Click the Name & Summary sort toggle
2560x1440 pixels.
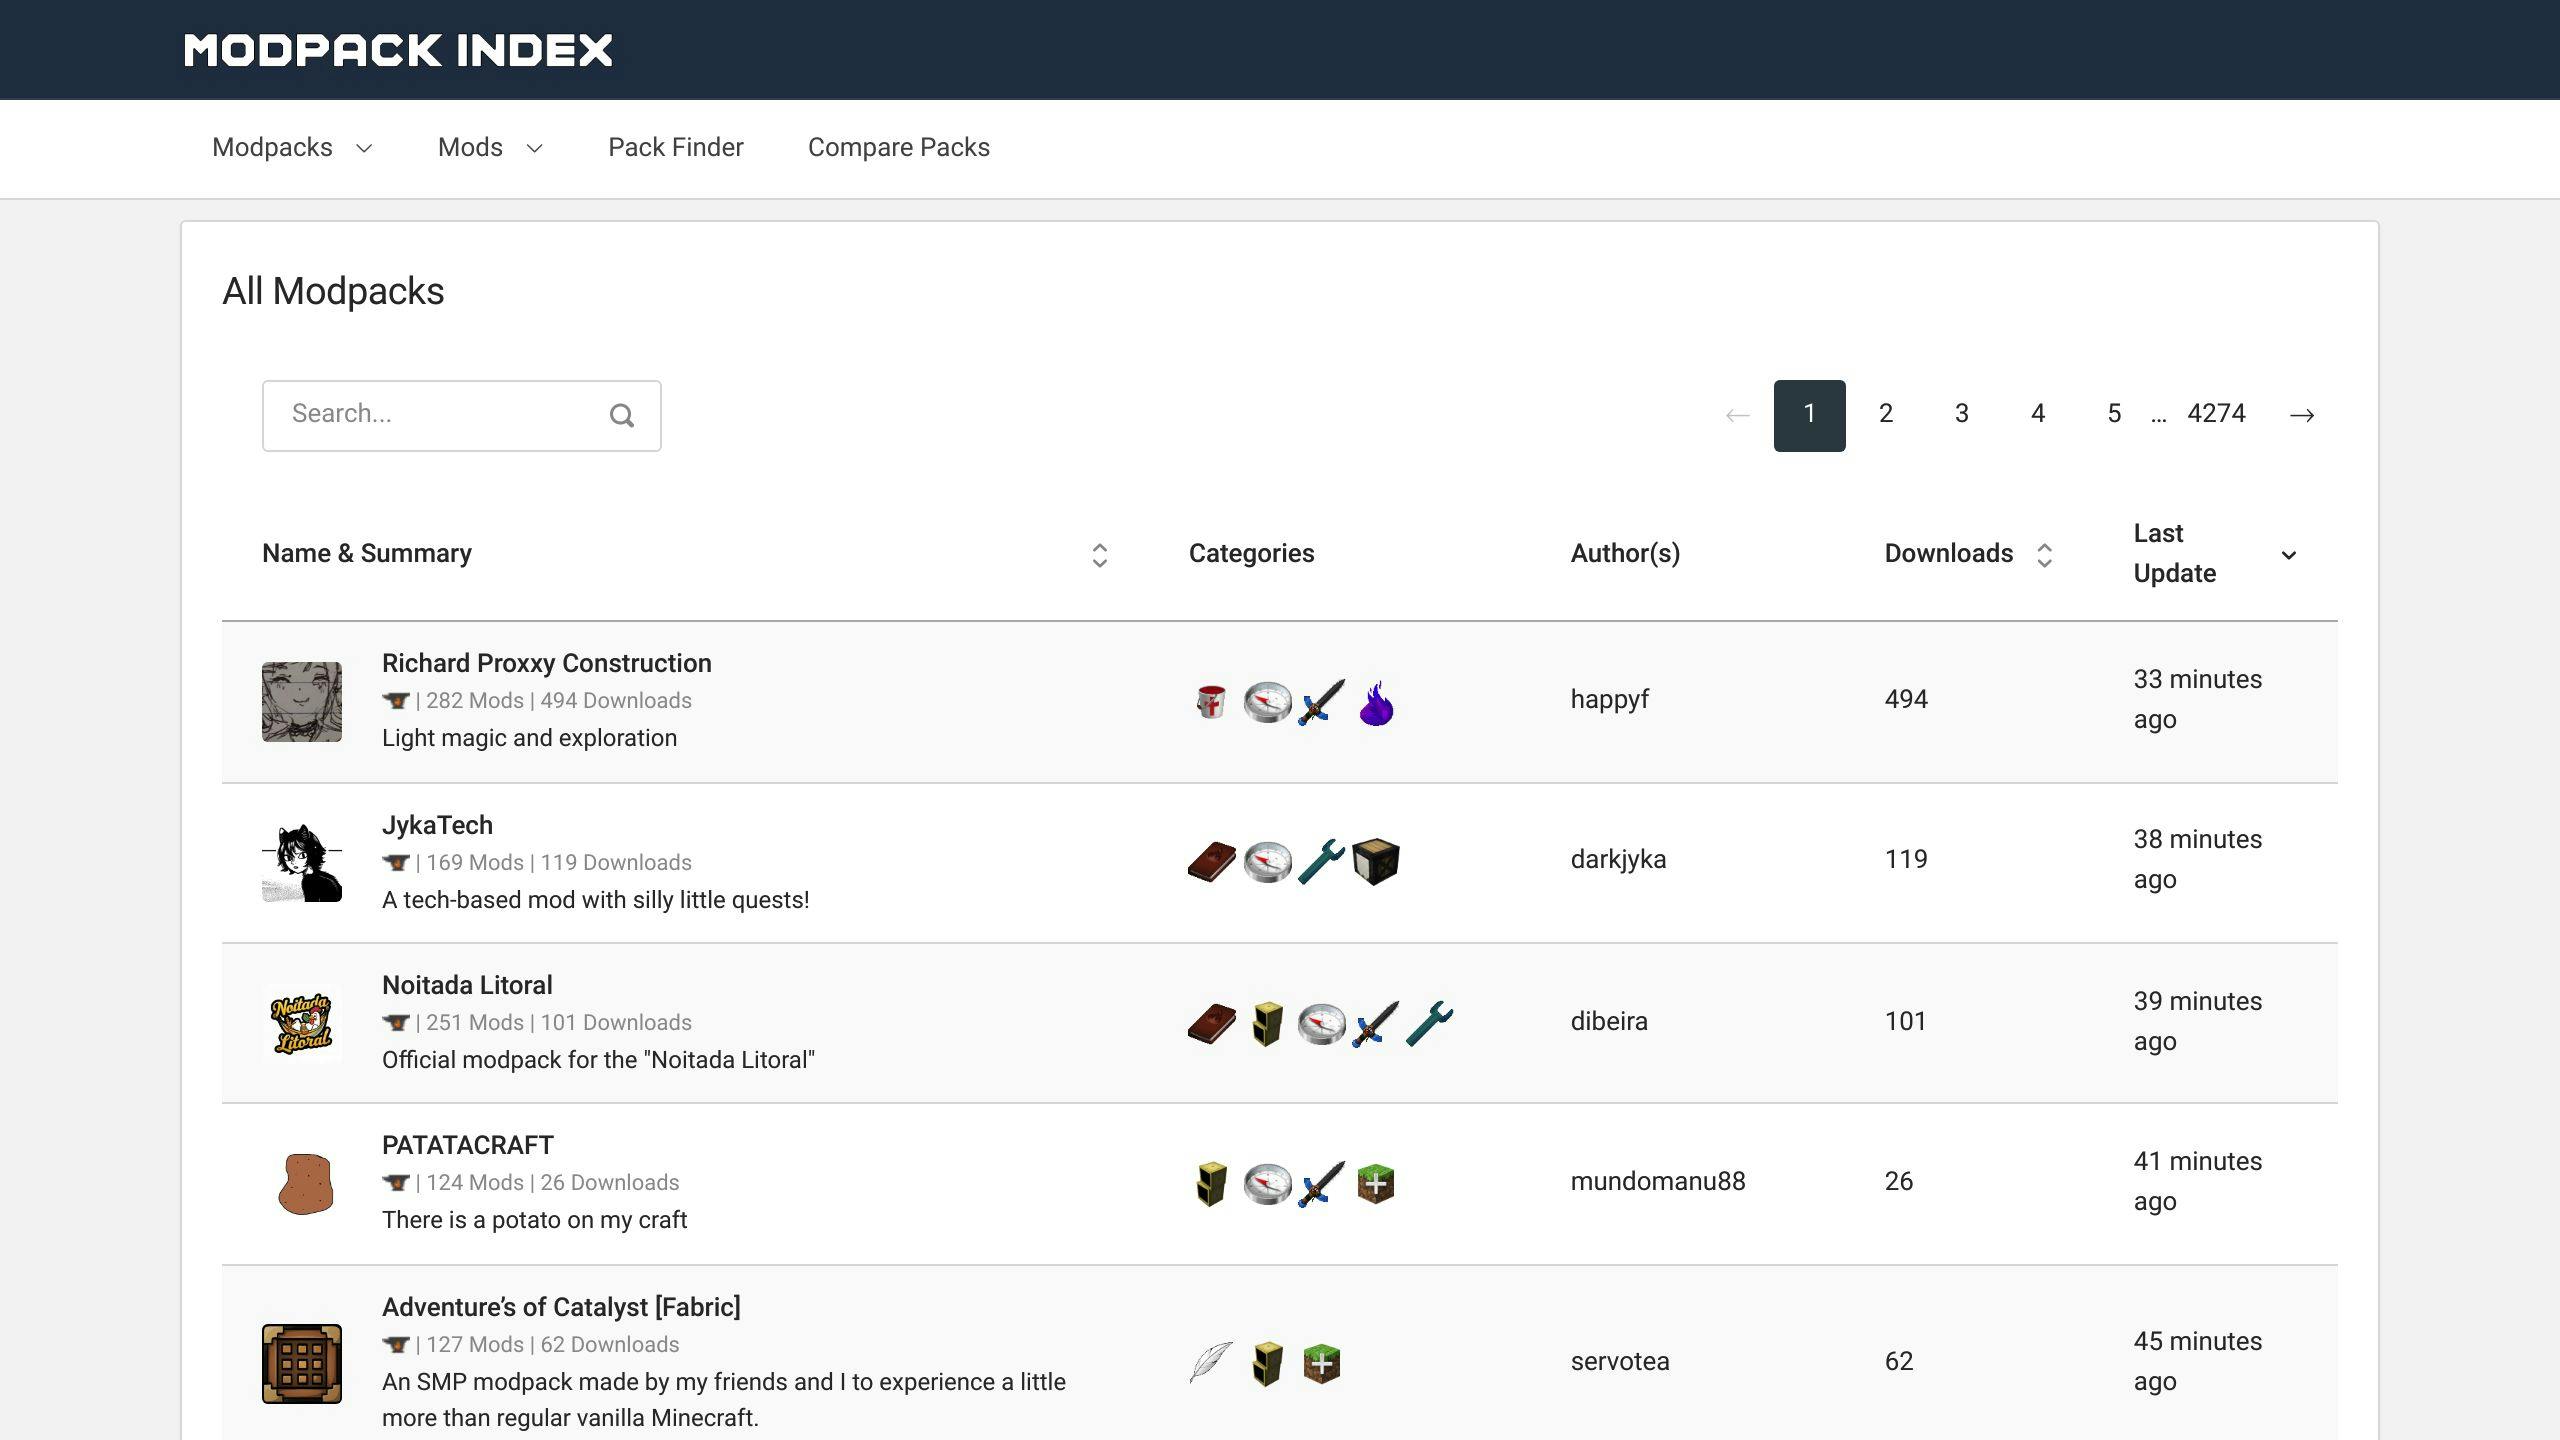click(1099, 554)
